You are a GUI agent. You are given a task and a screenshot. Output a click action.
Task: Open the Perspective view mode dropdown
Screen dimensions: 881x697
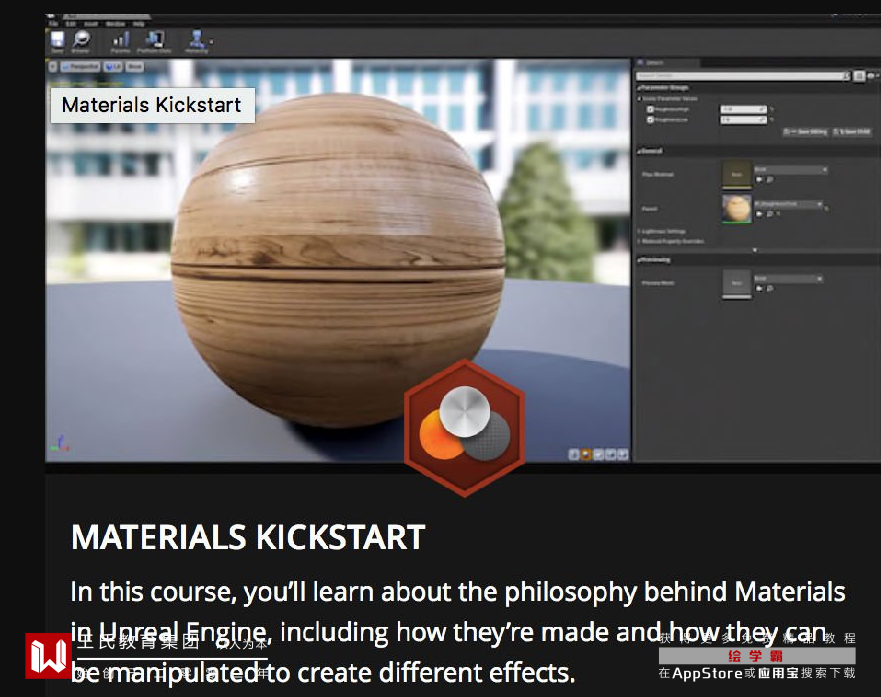pyautogui.click(x=80, y=67)
